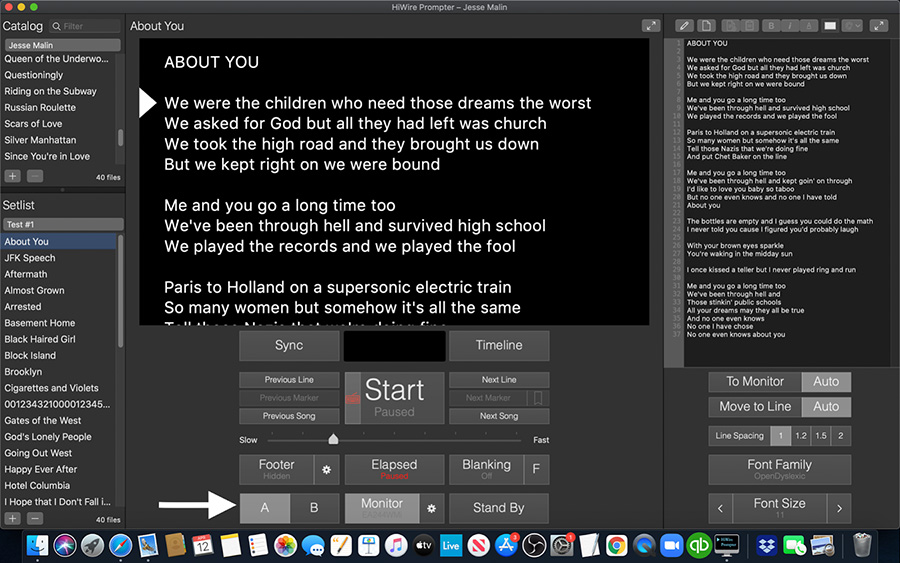Select the pencil edit tool

coord(684,26)
